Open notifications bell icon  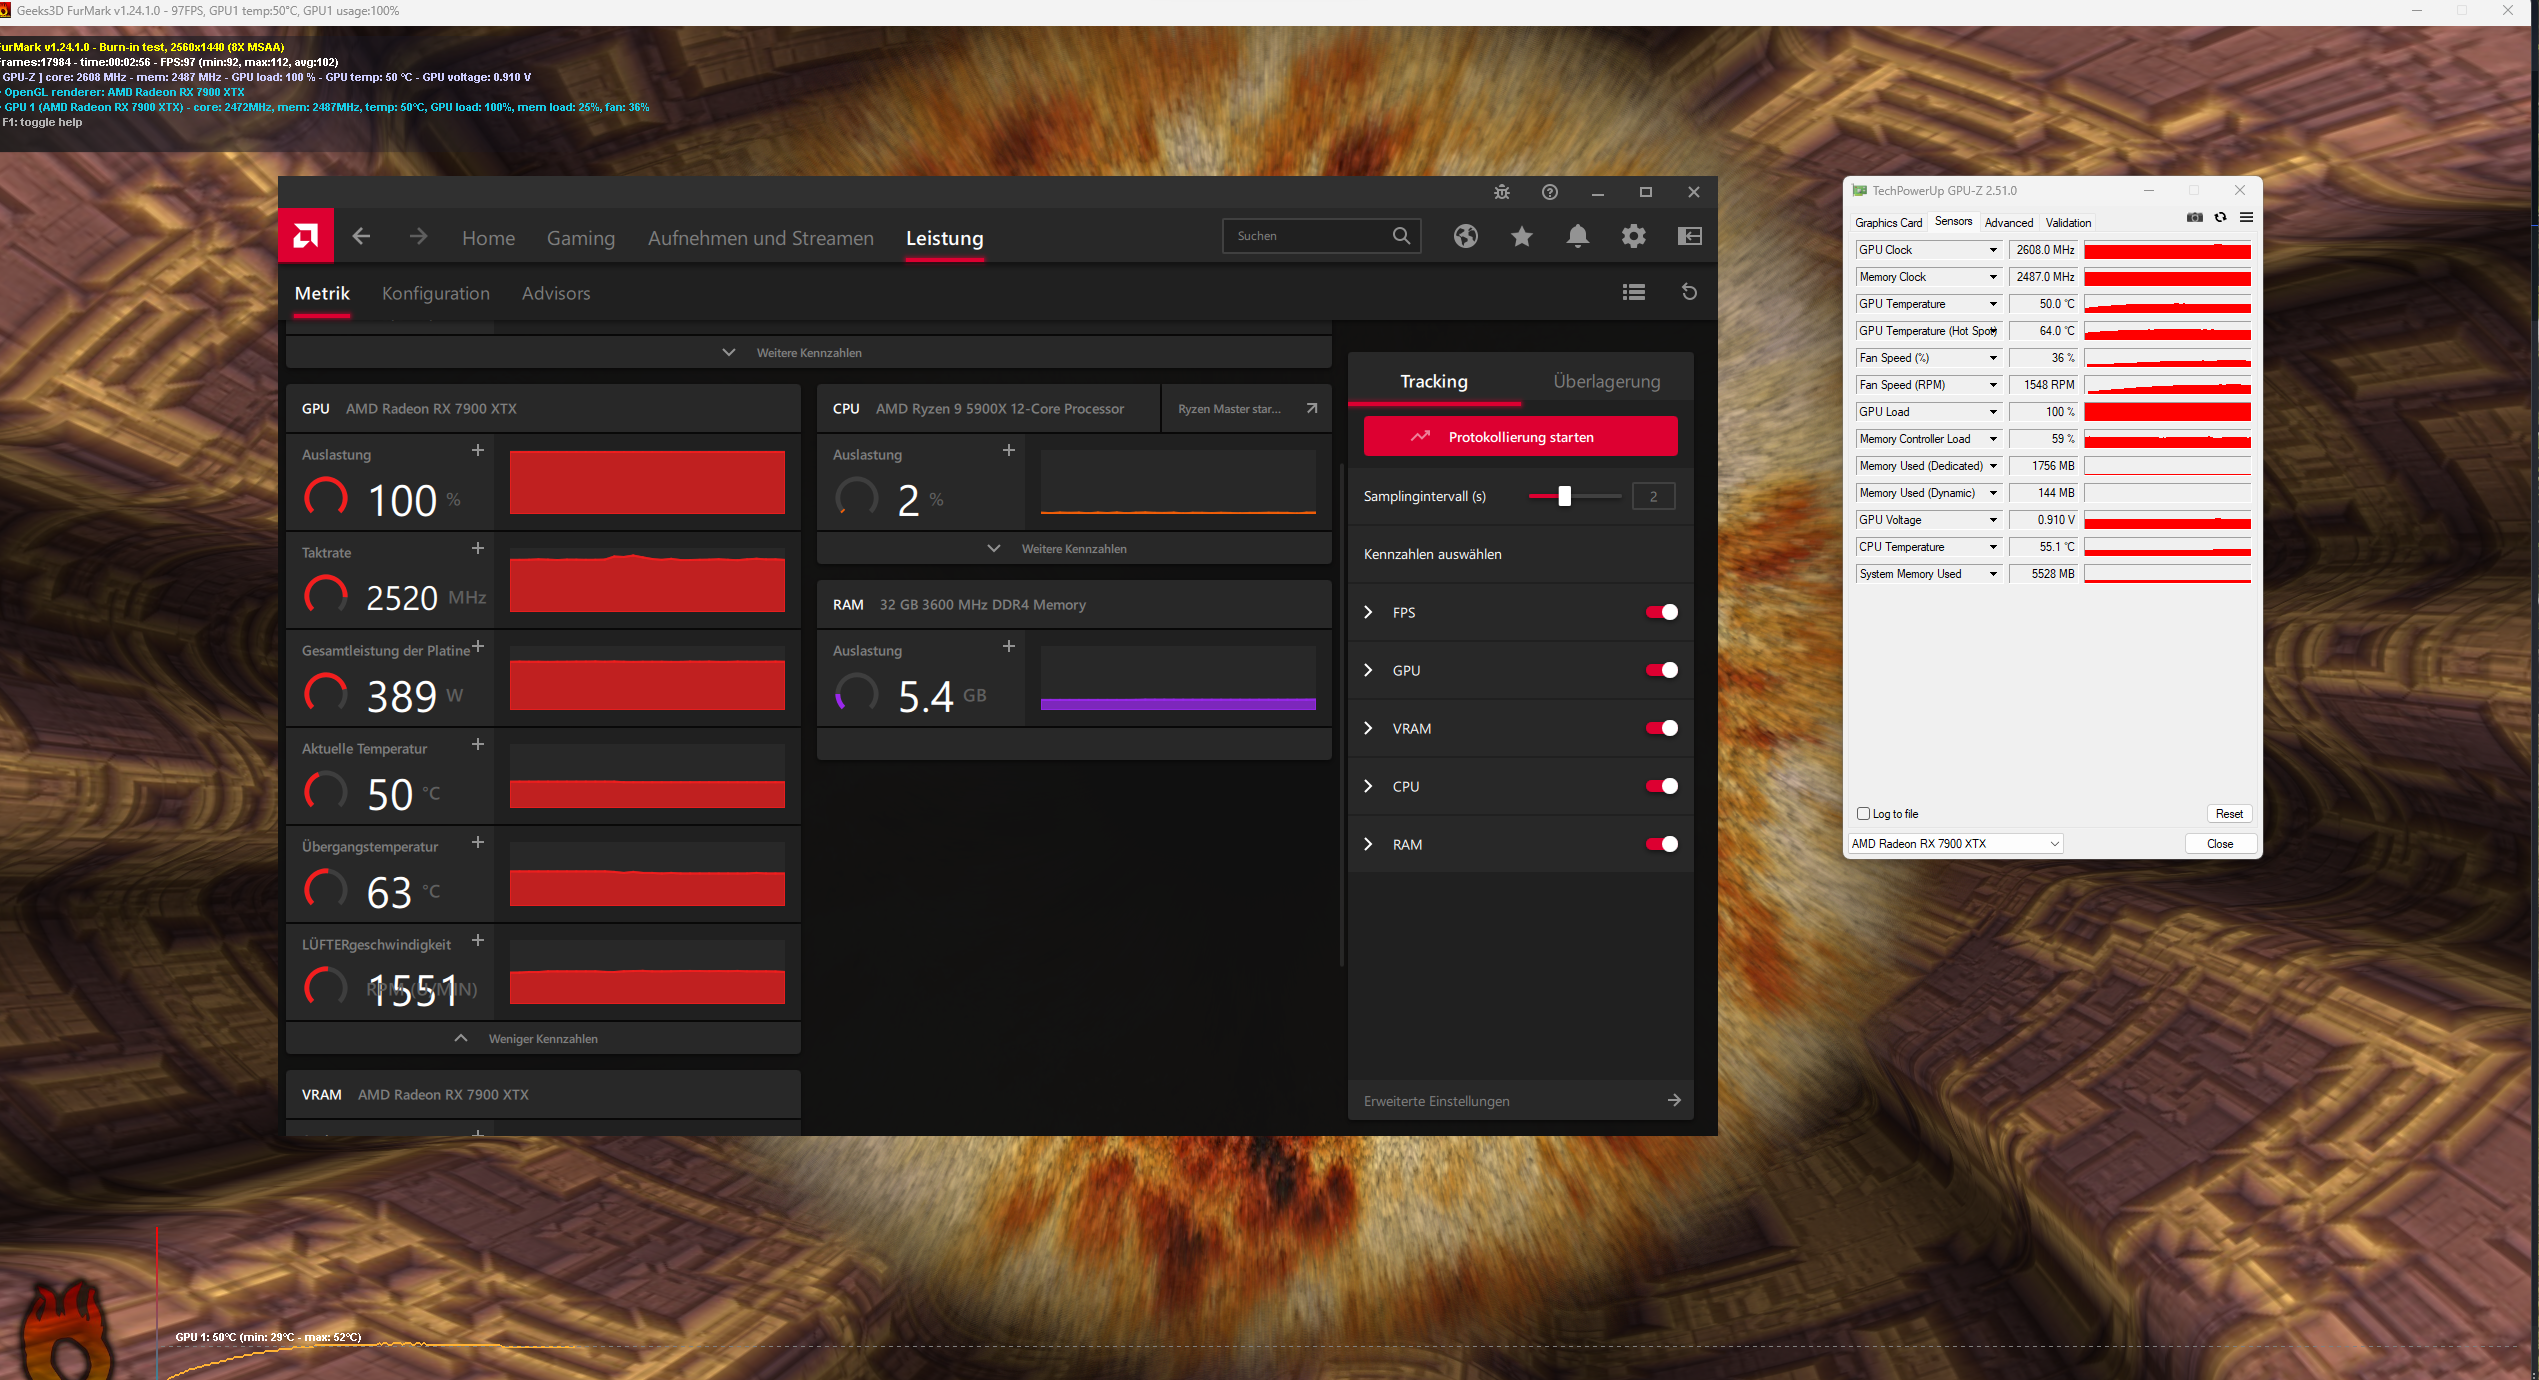[1577, 236]
